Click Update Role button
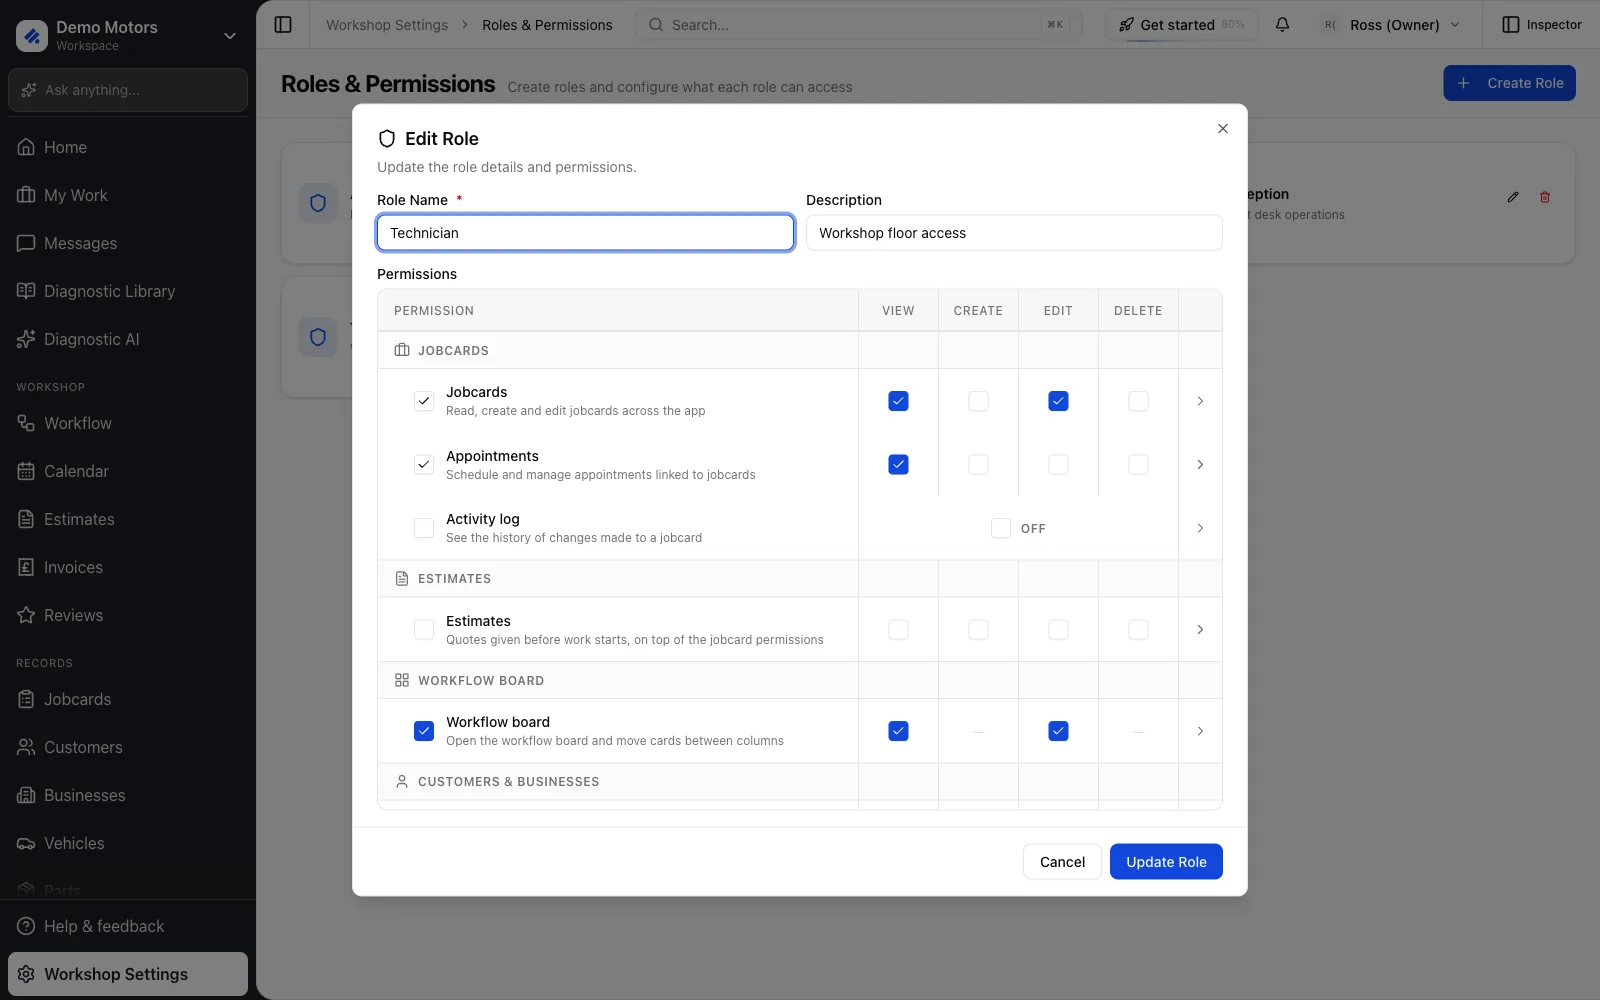 point(1166,862)
